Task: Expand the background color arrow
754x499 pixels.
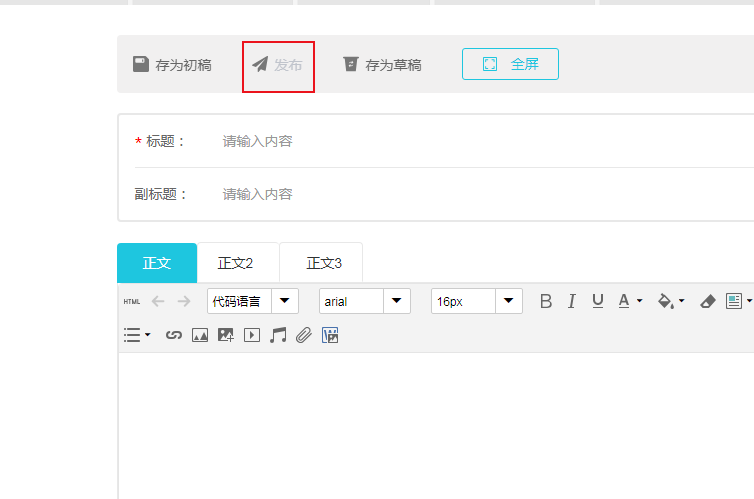Action: [681, 301]
